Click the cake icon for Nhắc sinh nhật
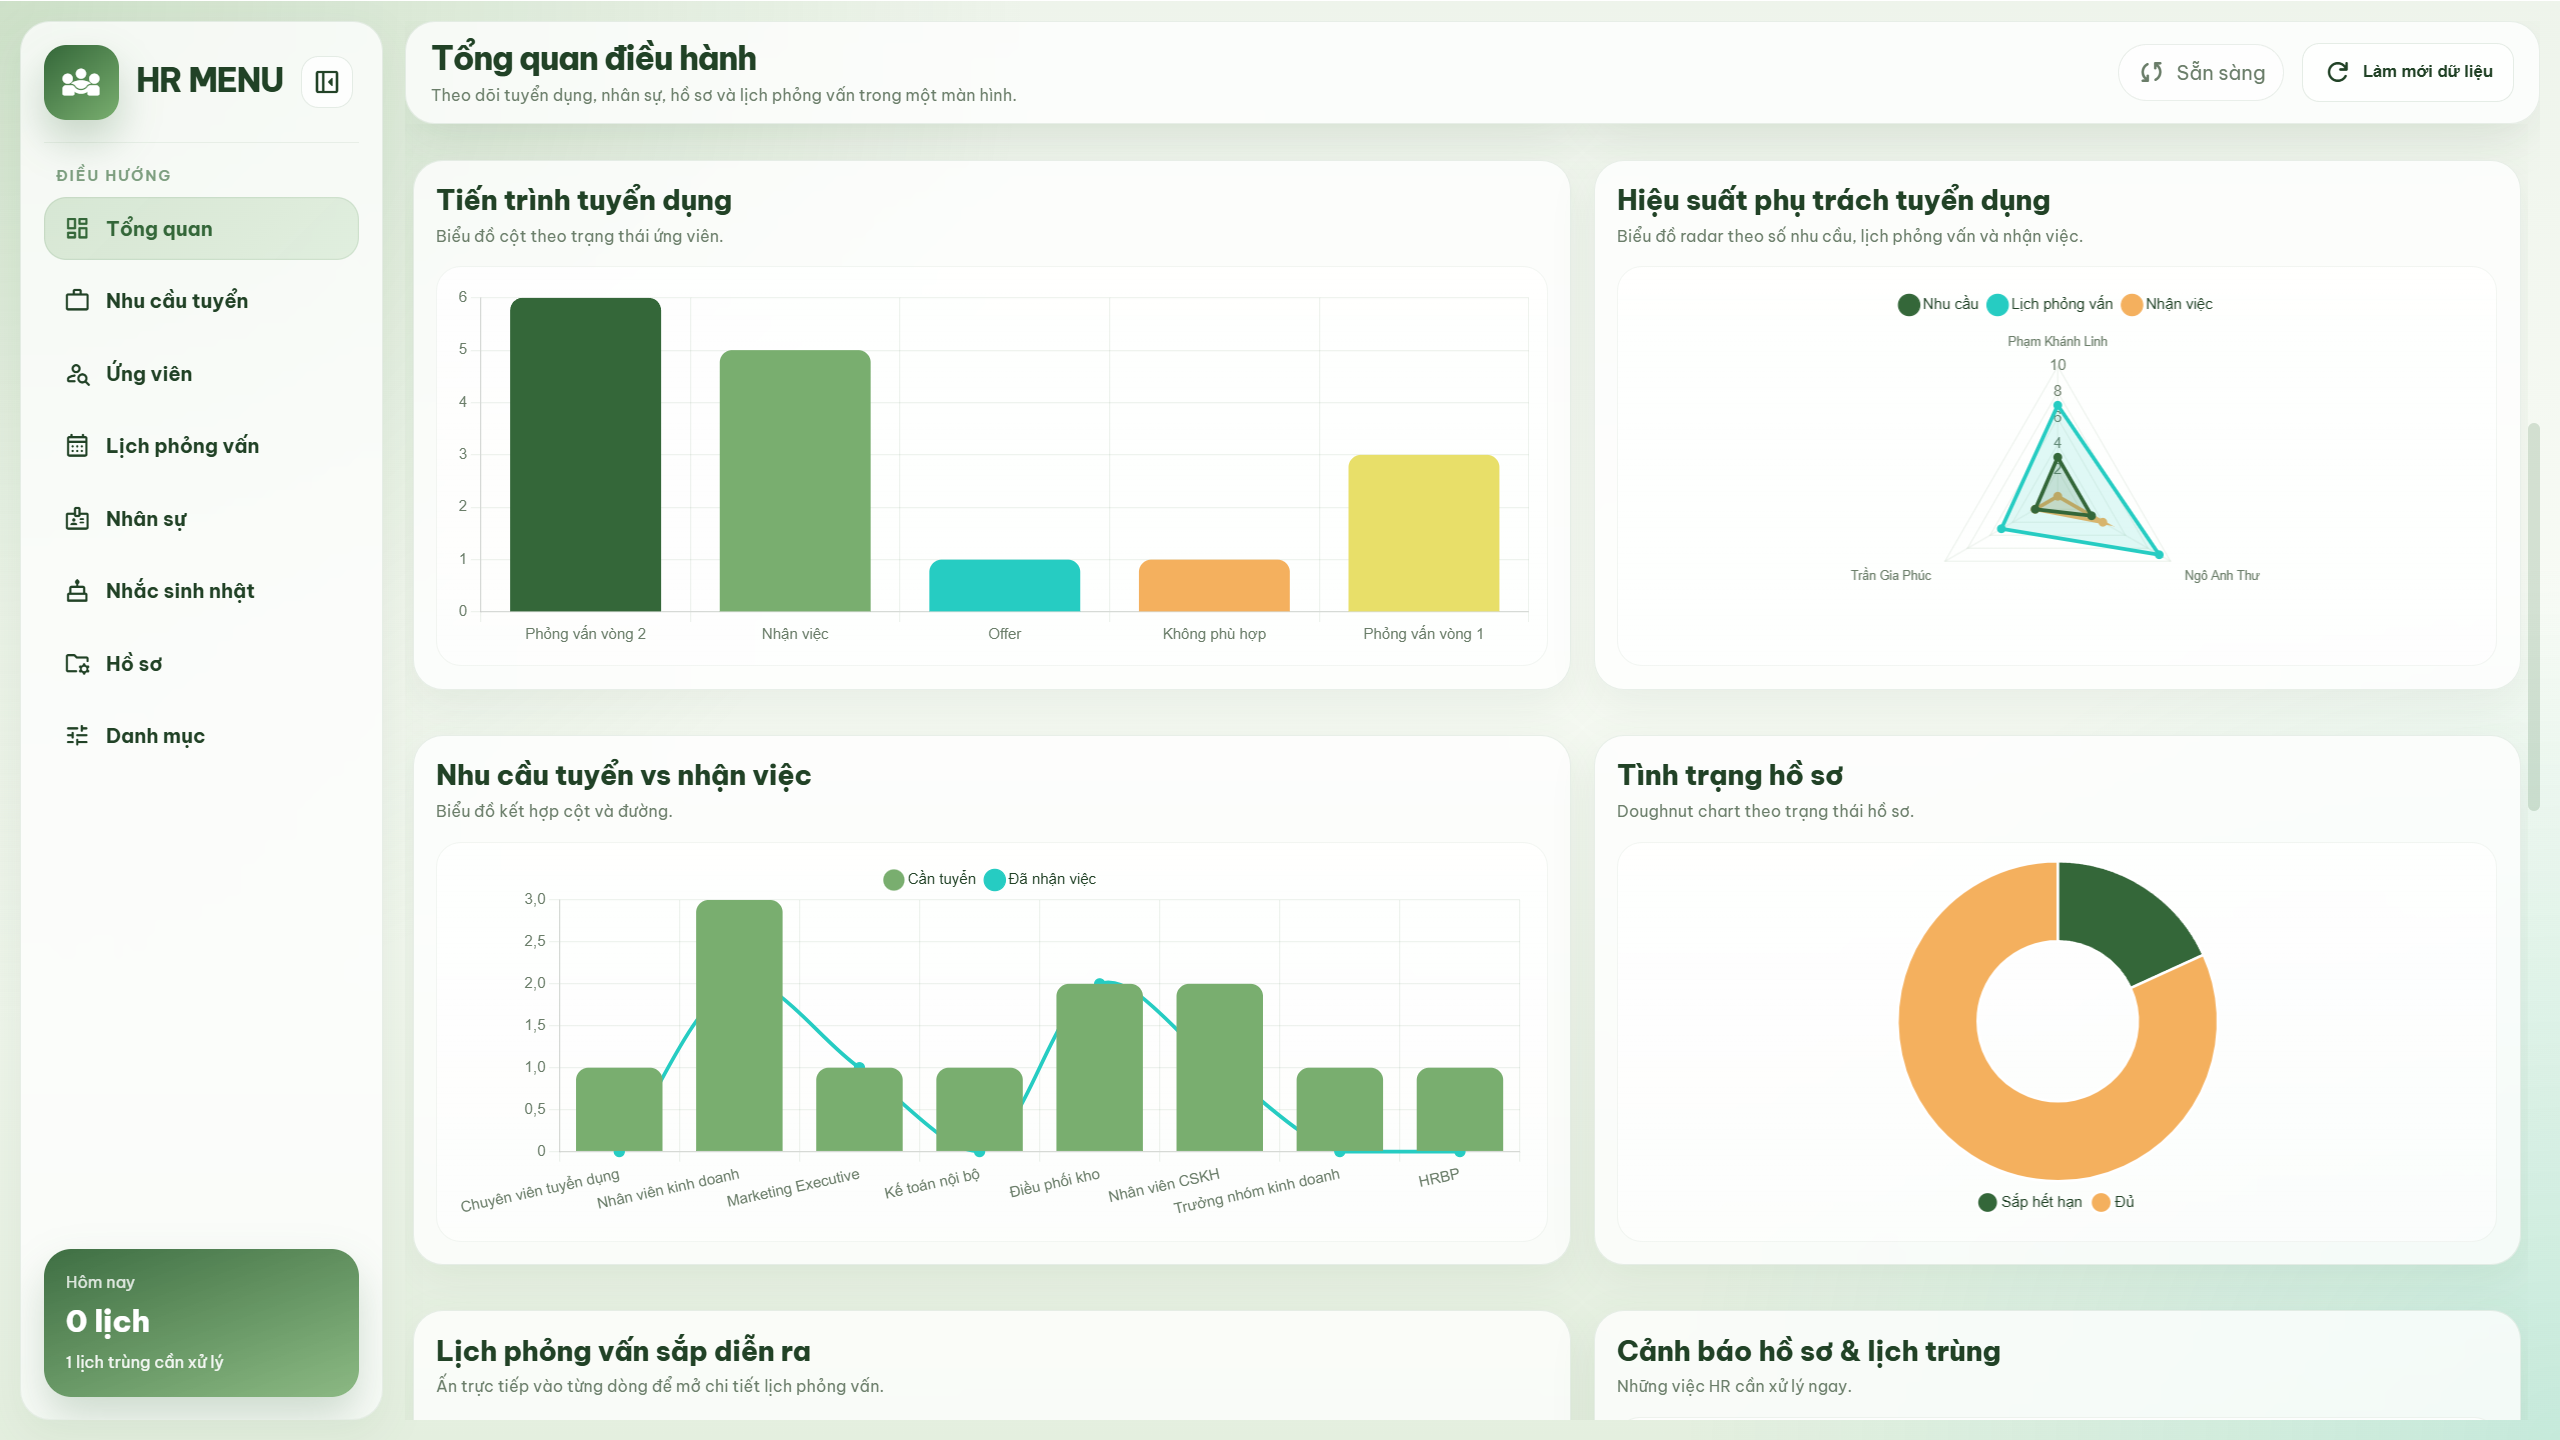The width and height of the screenshot is (2560, 1440). point(77,591)
